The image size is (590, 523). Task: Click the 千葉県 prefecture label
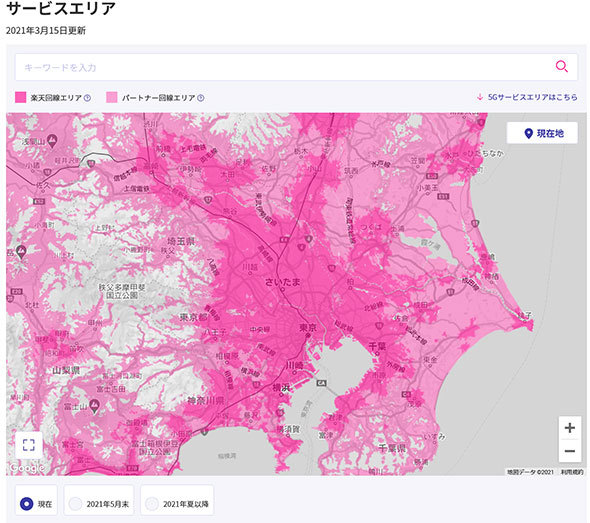coord(392,448)
